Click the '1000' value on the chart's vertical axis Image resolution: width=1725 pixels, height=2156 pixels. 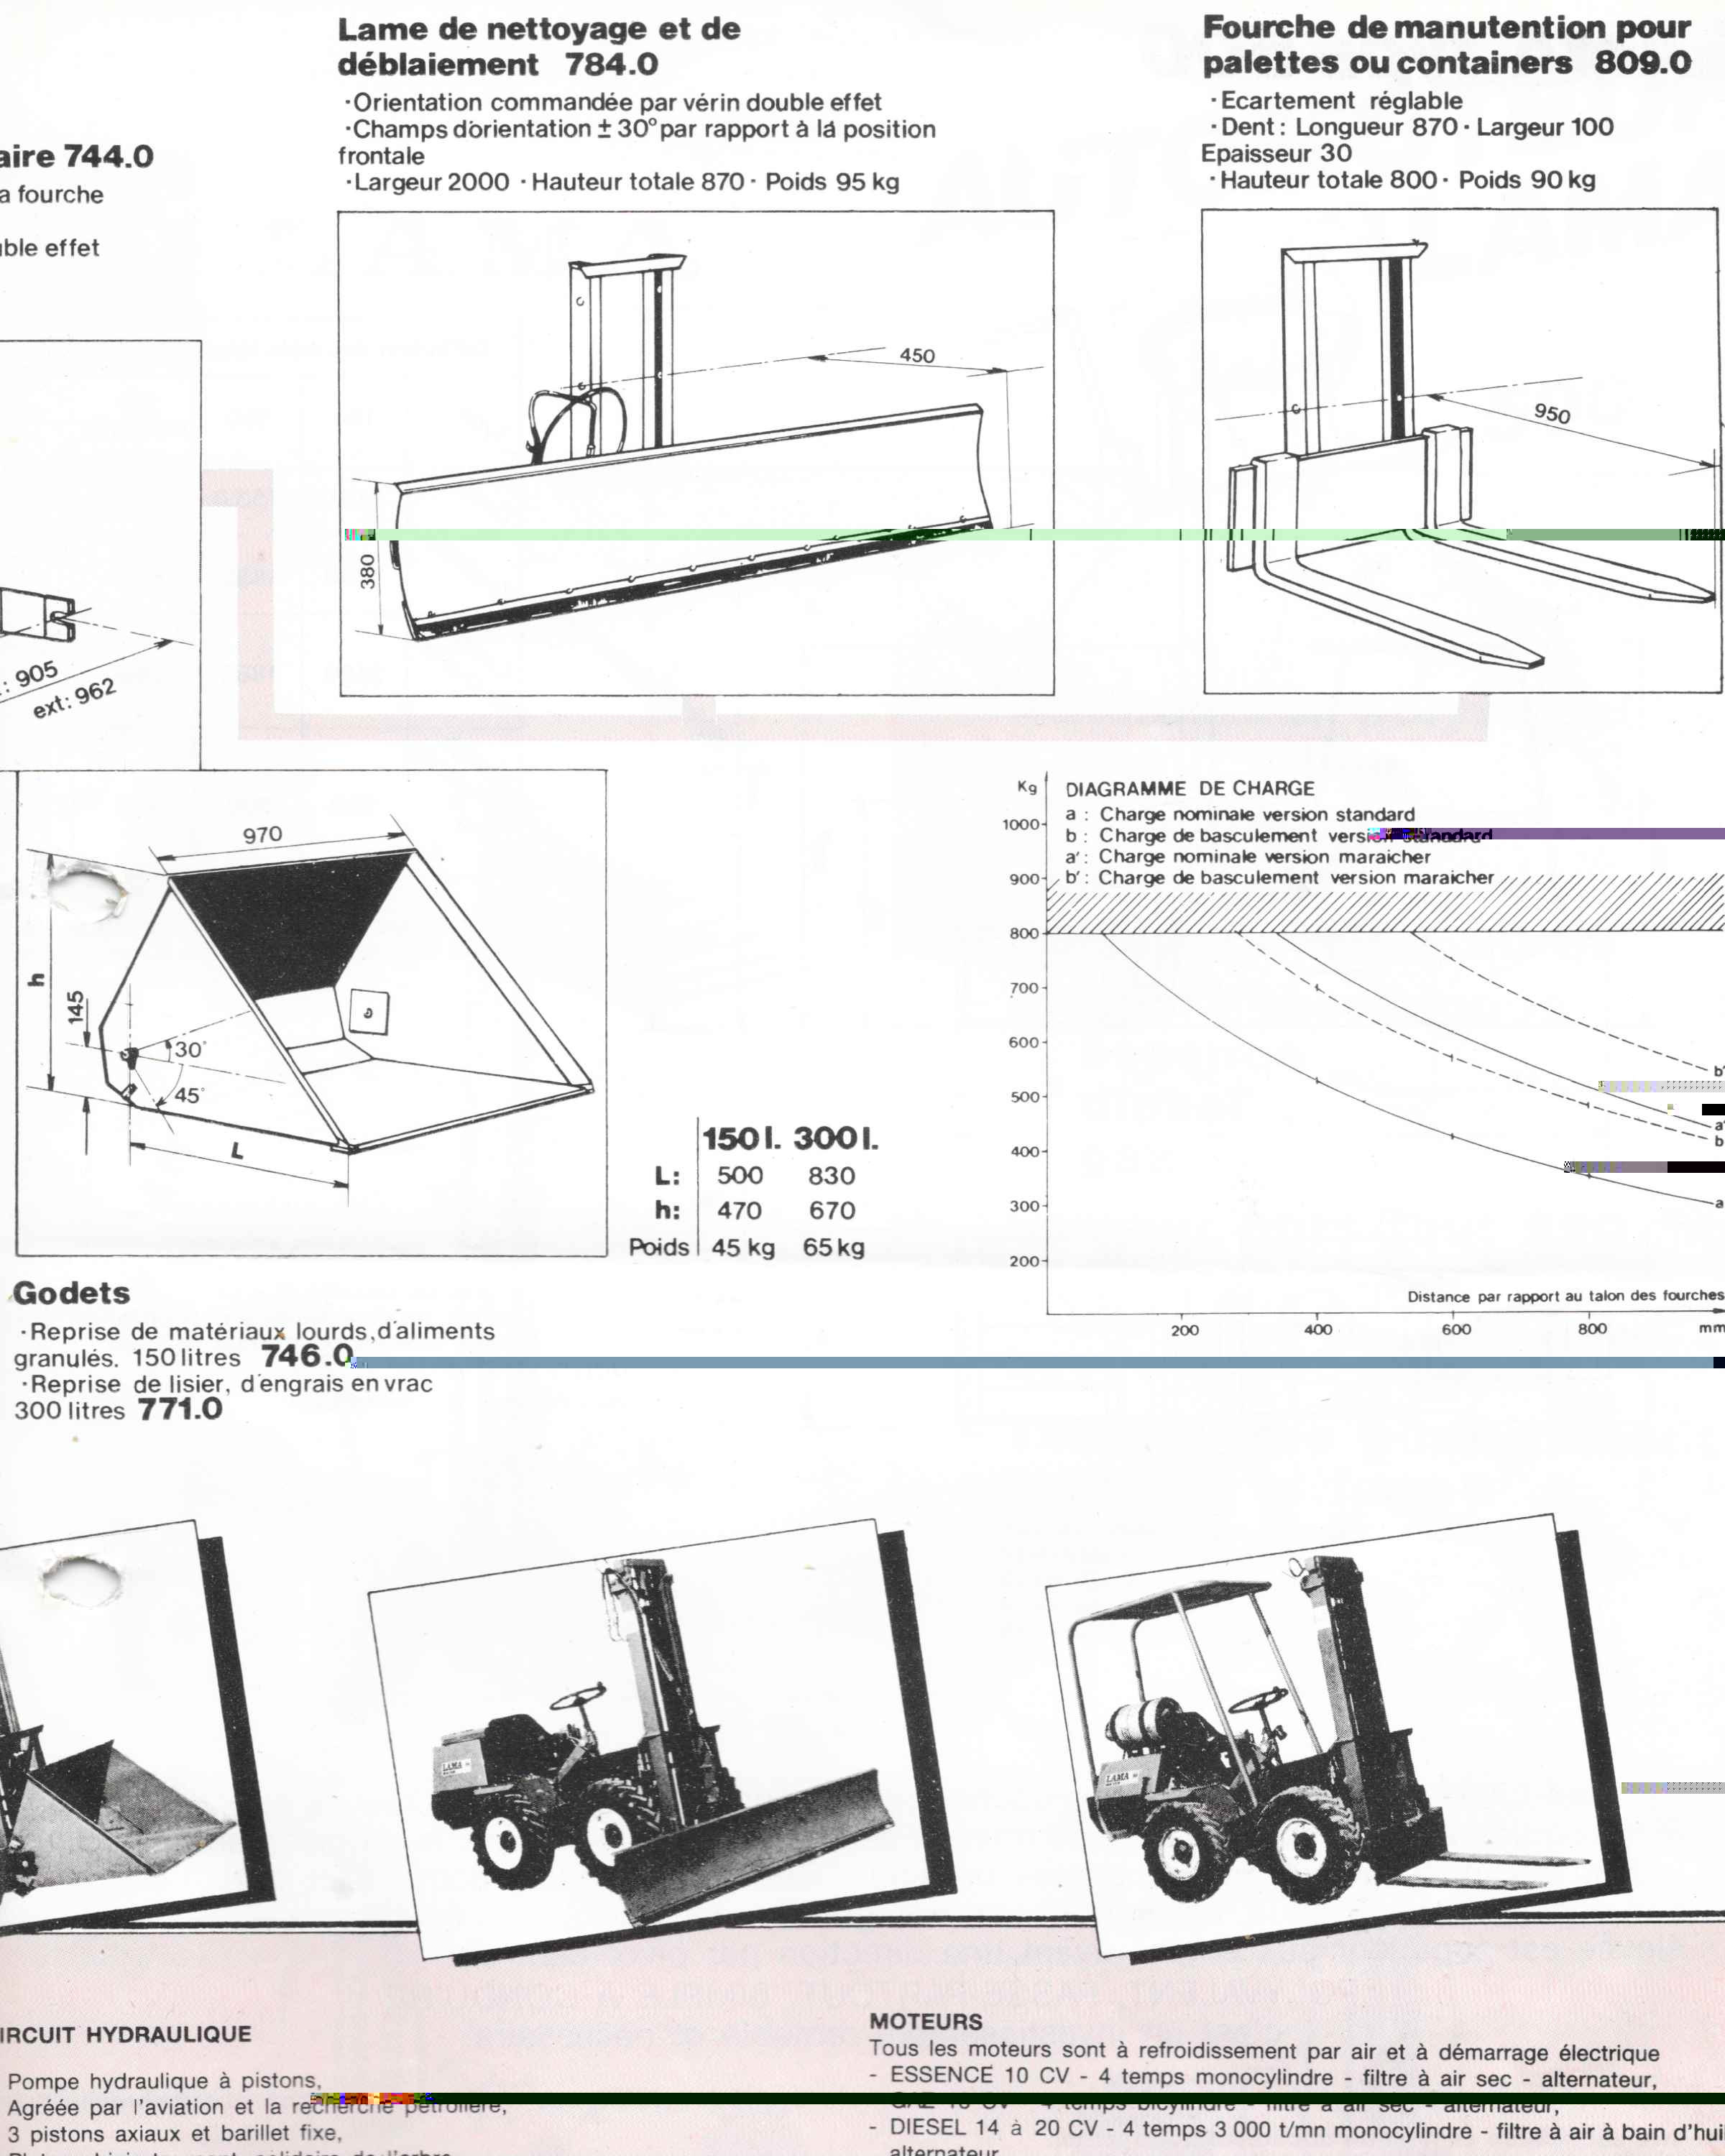click(x=1021, y=824)
